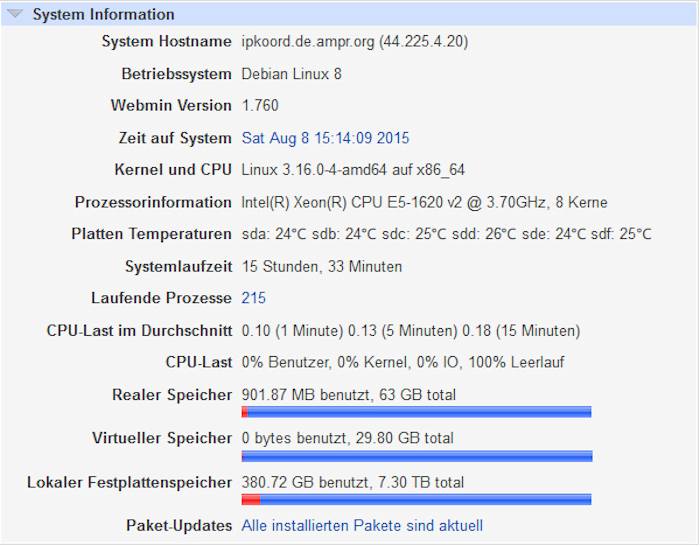Click the Lokaler Festplattenspeicher usage bar

click(416, 500)
